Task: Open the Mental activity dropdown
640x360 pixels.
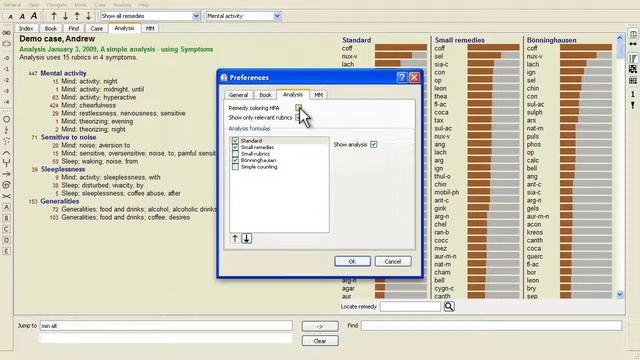Action: pyautogui.click(x=277, y=16)
